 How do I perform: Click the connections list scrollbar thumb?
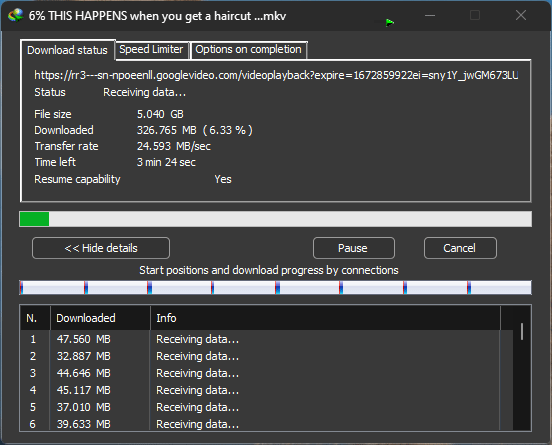pyautogui.click(x=522, y=332)
